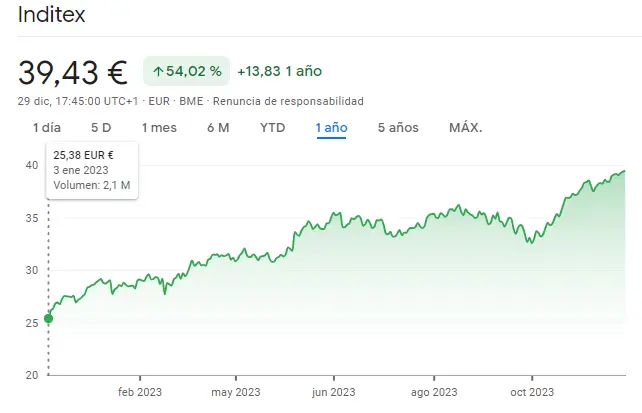This screenshot has width=642, height=413.
Task: Click the 39,43 € current price
Action: pyautogui.click(x=73, y=72)
